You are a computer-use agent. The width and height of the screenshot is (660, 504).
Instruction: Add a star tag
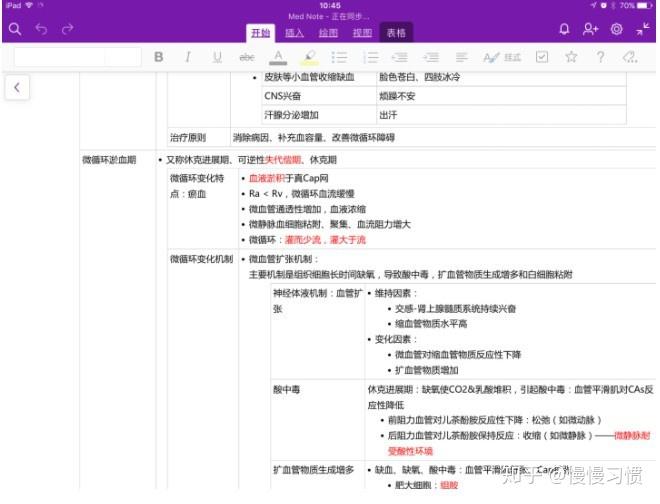(x=571, y=57)
